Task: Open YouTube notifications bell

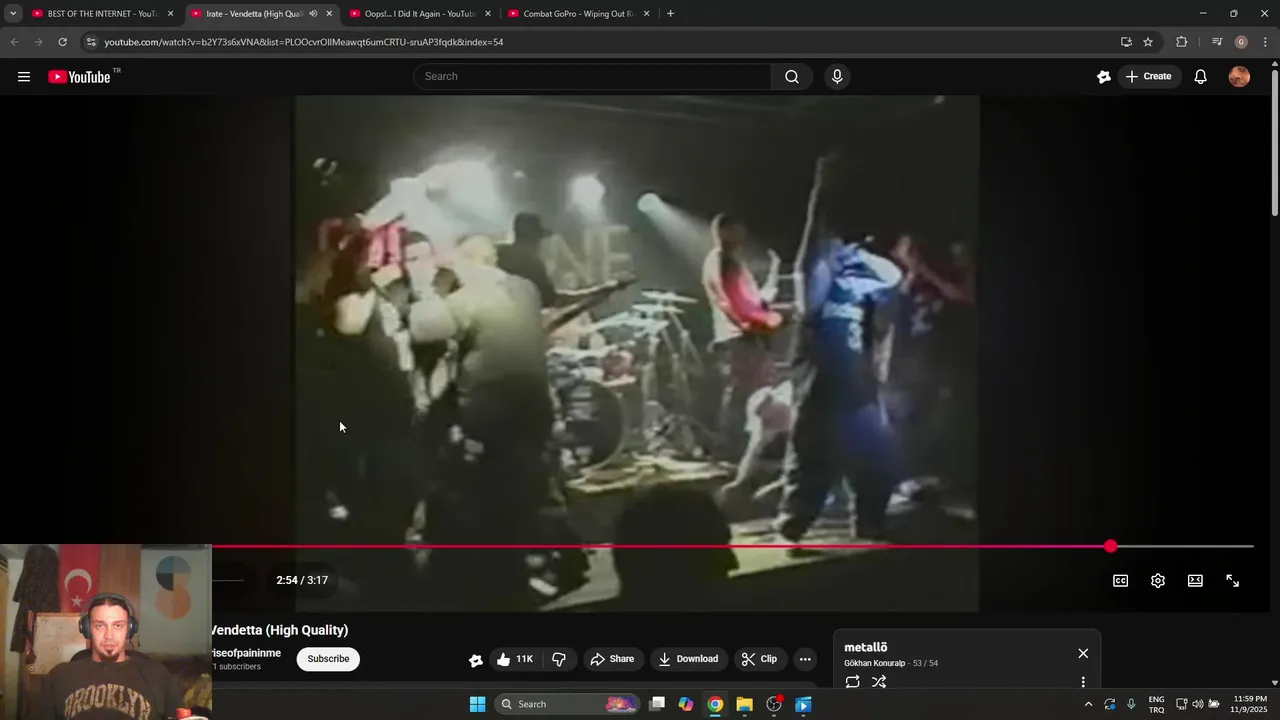Action: click(1201, 77)
